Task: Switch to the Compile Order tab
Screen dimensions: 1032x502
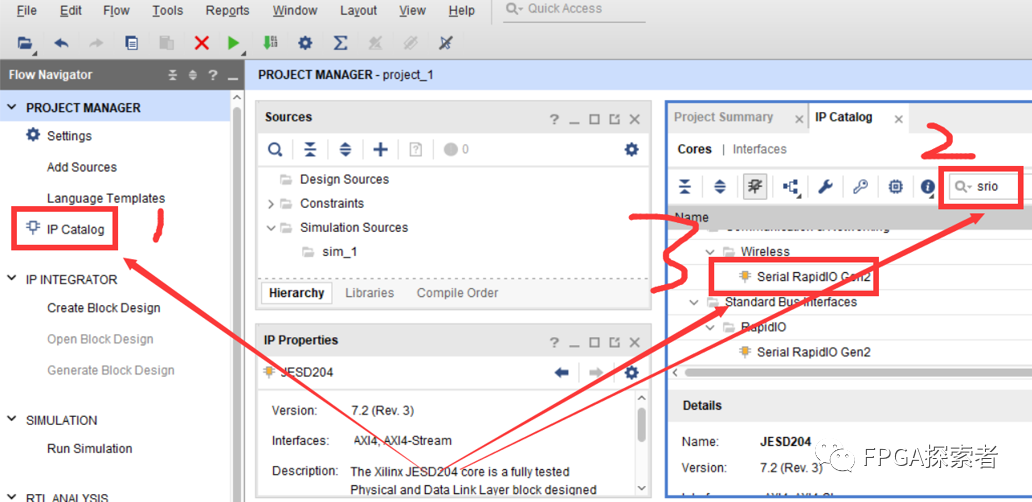Action: coord(457,293)
